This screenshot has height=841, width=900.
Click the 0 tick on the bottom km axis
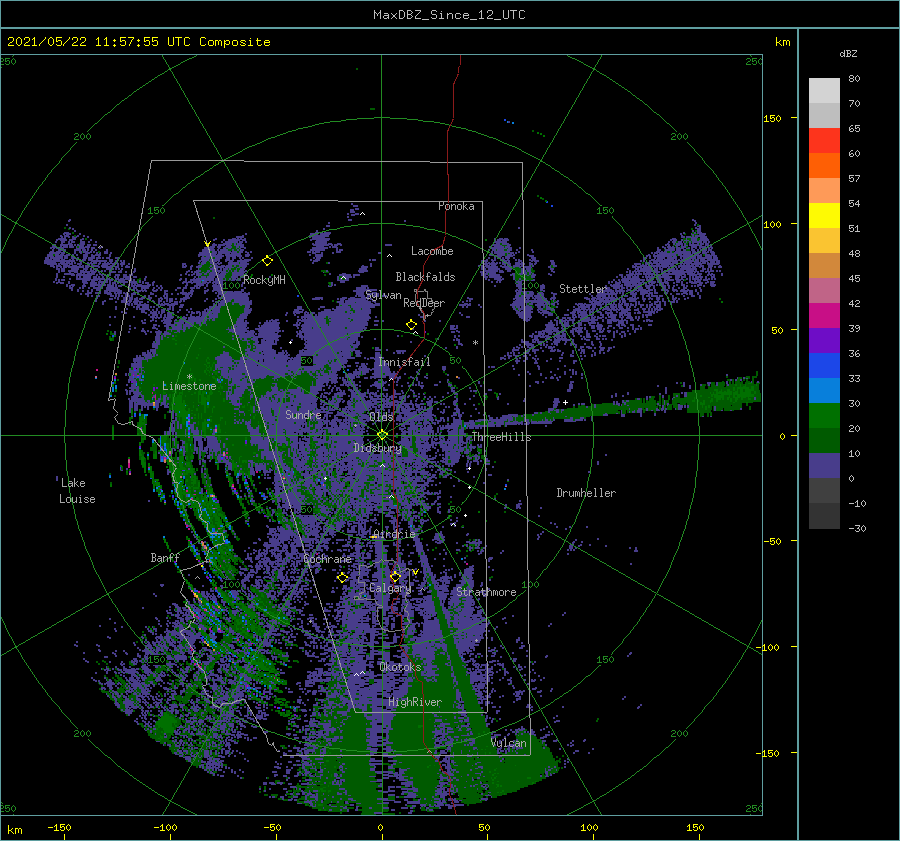click(x=381, y=827)
